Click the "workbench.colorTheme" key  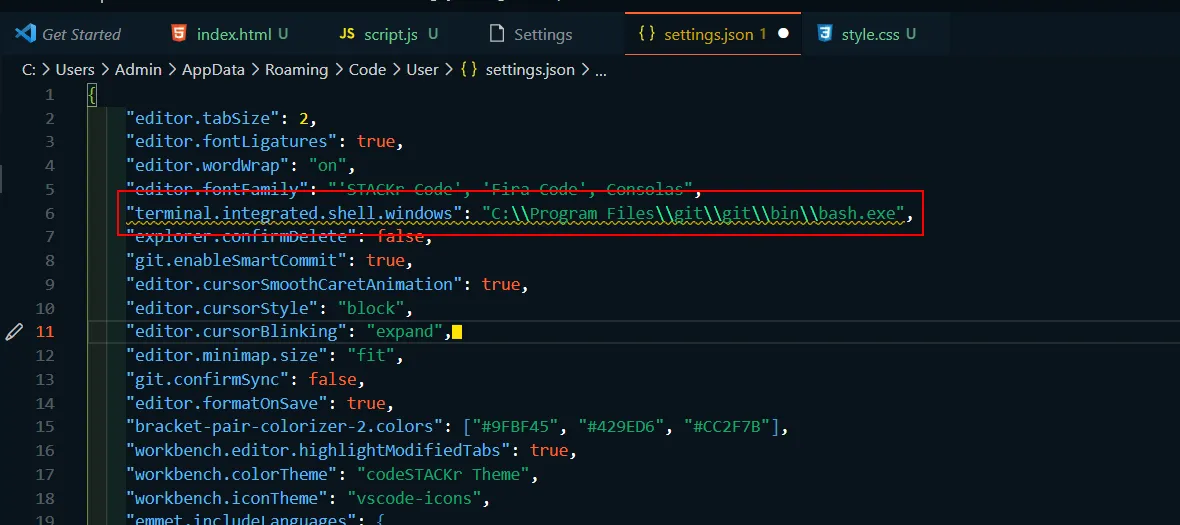(232, 475)
